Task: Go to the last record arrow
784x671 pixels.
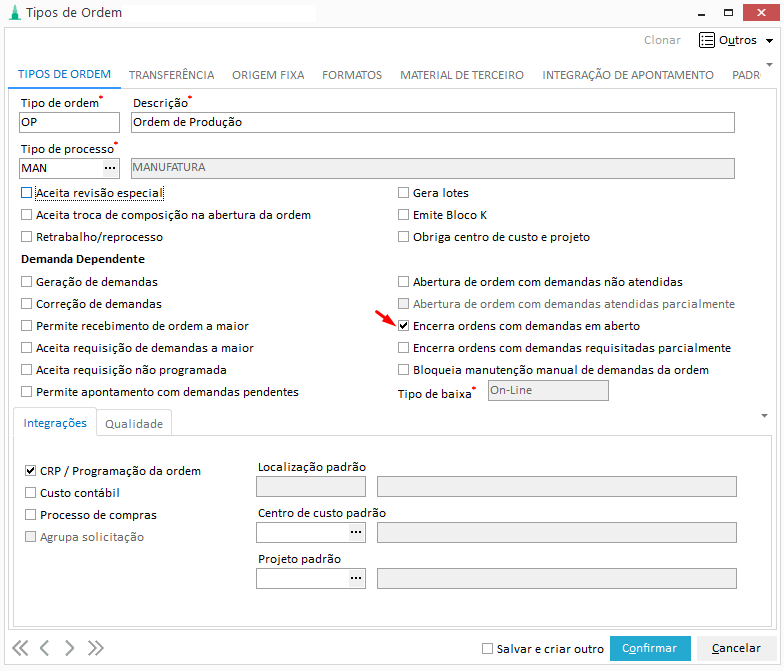Action: (96, 648)
